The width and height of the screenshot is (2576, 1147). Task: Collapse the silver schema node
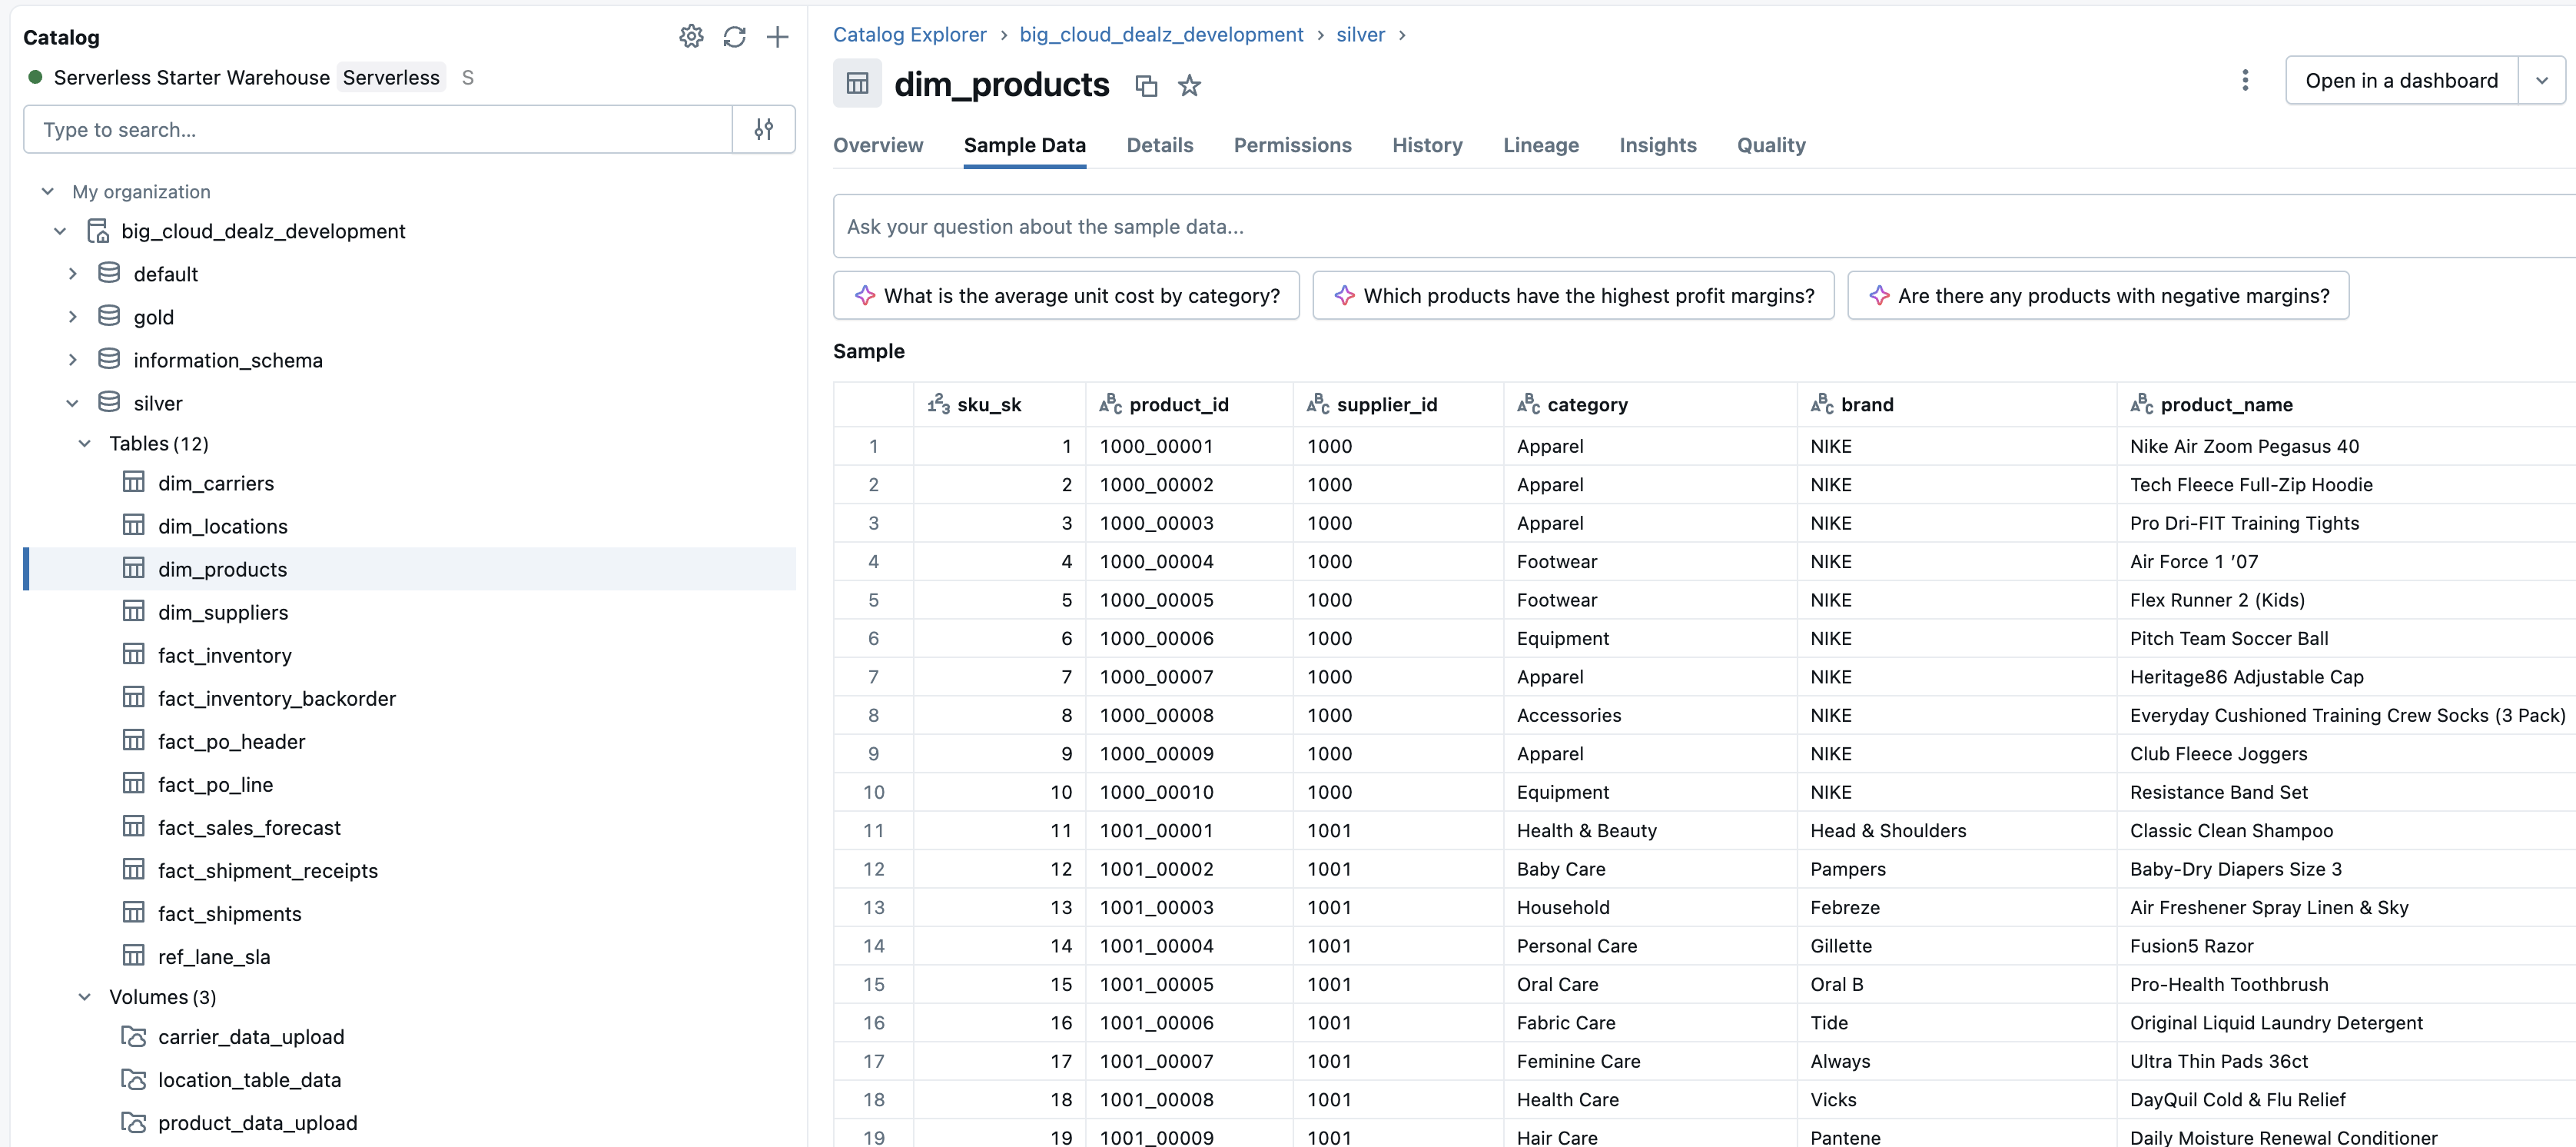(x=72, y=403)
